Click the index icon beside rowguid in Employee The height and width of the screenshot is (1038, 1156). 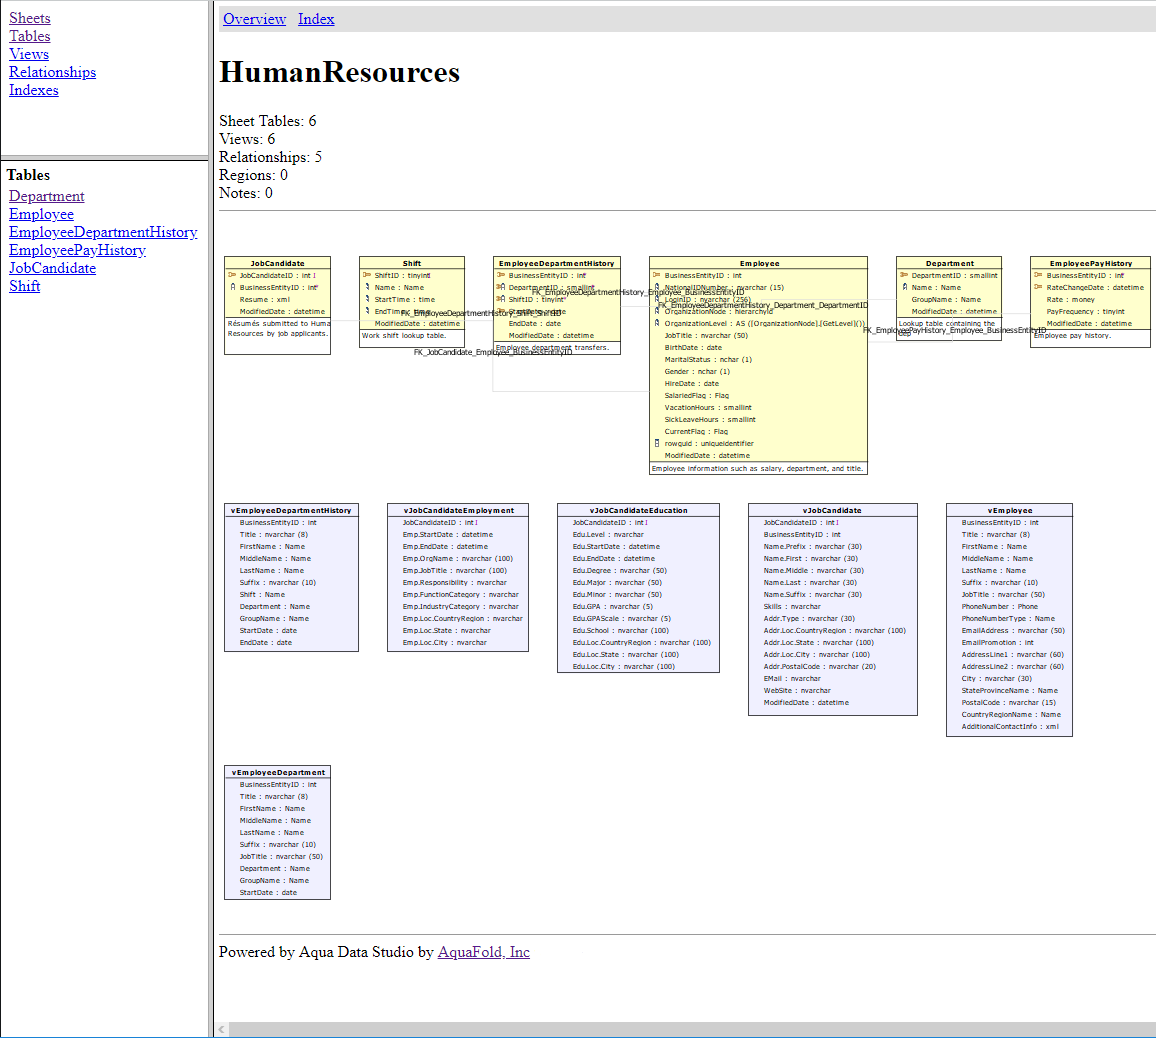[657, 443]
